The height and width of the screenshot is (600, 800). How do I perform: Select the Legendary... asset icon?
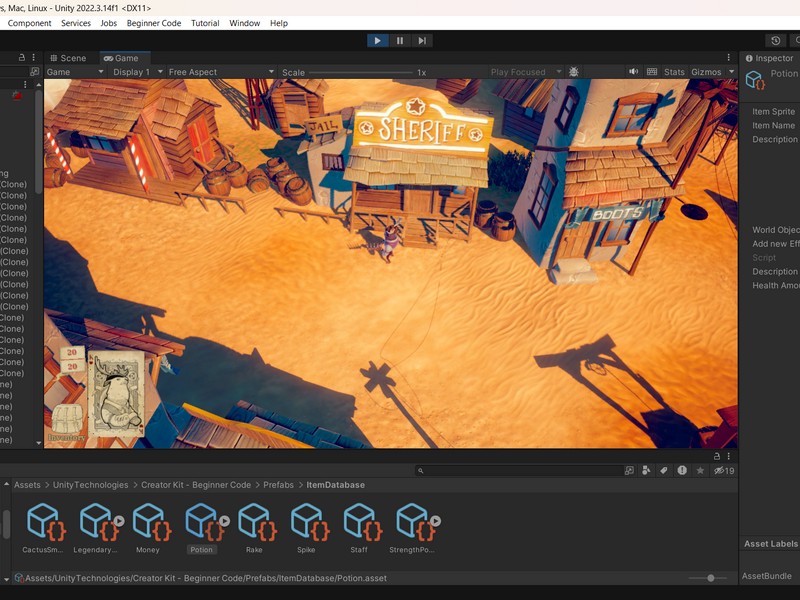[x=98, y=522]
